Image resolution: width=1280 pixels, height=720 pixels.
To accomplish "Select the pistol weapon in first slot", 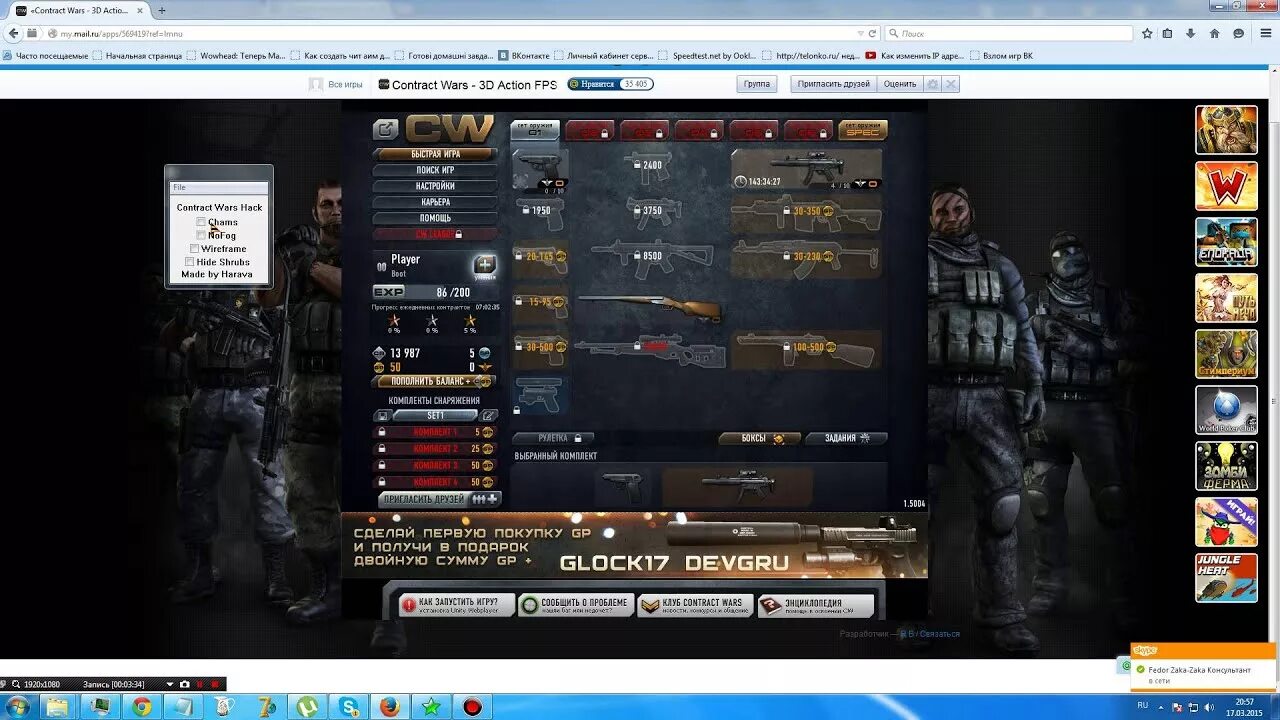I will pyautogui.click(x=540, y=170).
